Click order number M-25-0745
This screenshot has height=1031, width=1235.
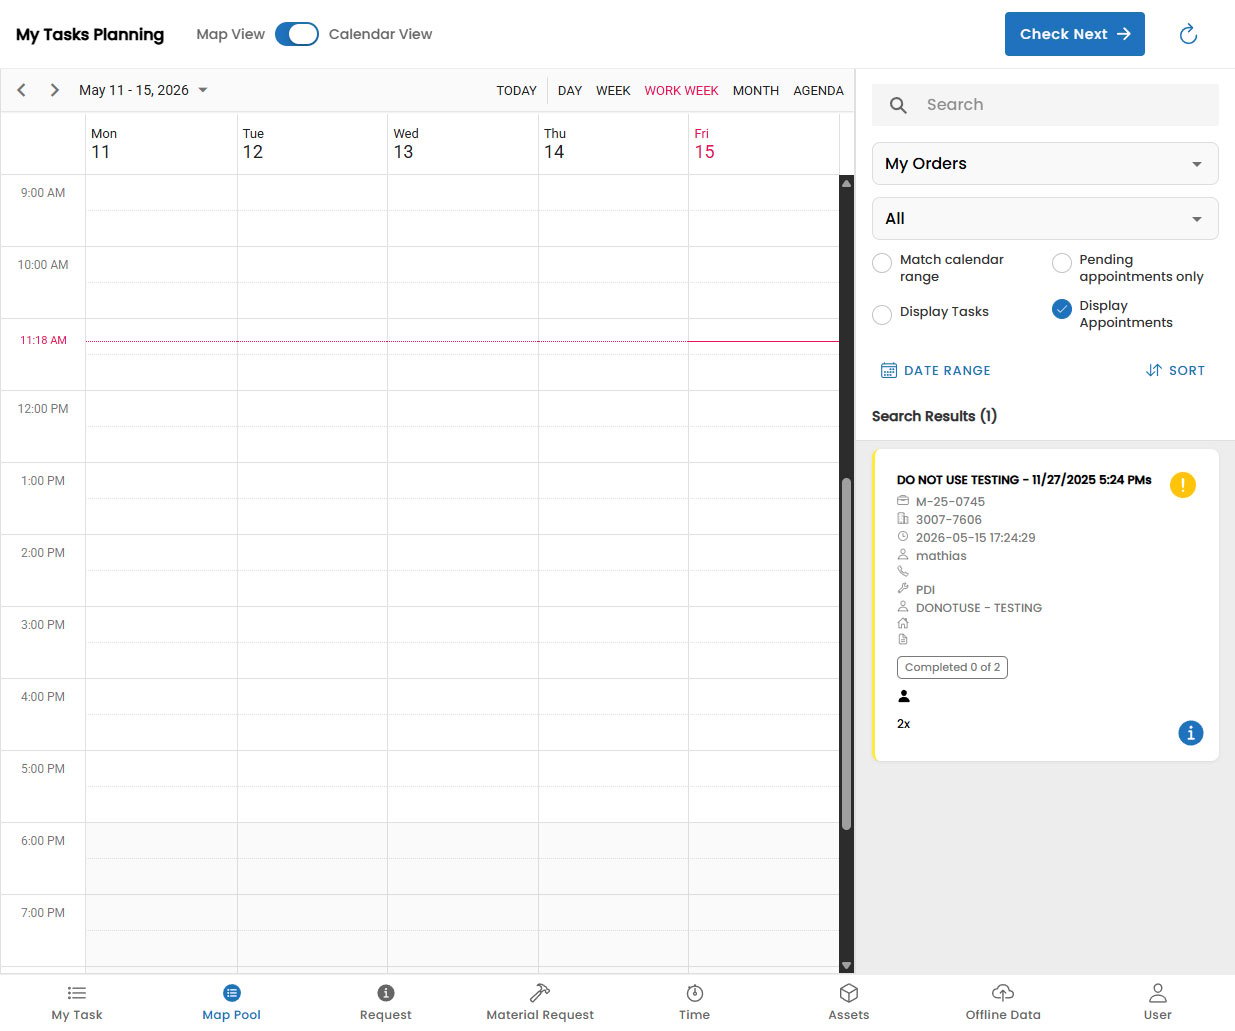[950, 502]
